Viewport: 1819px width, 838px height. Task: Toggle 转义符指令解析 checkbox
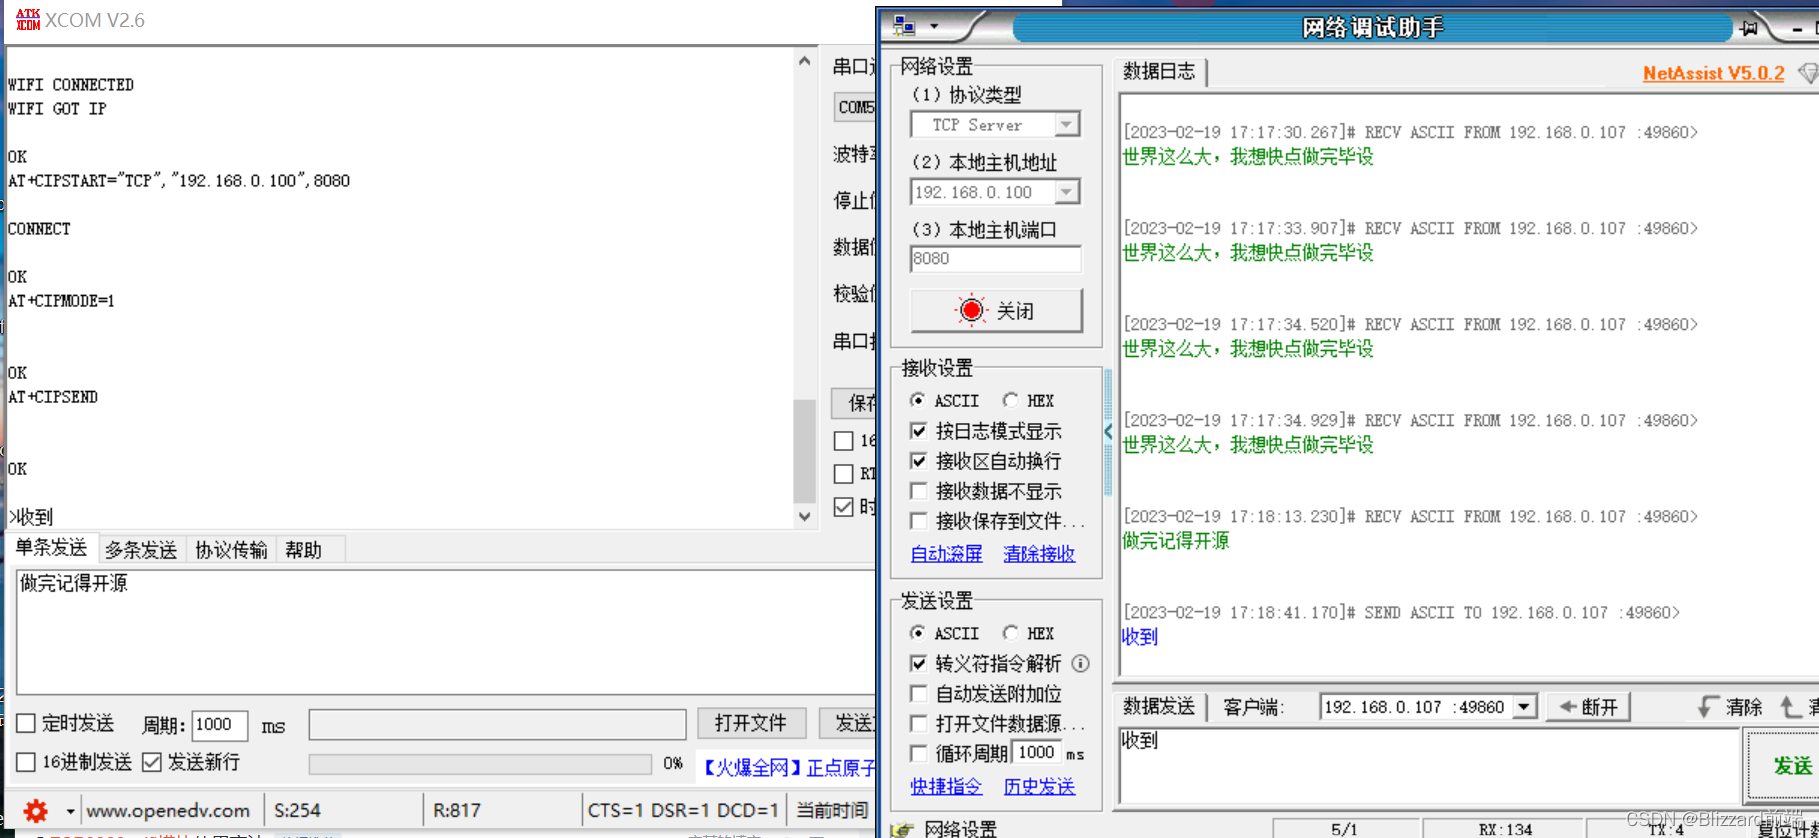point(918,663)
